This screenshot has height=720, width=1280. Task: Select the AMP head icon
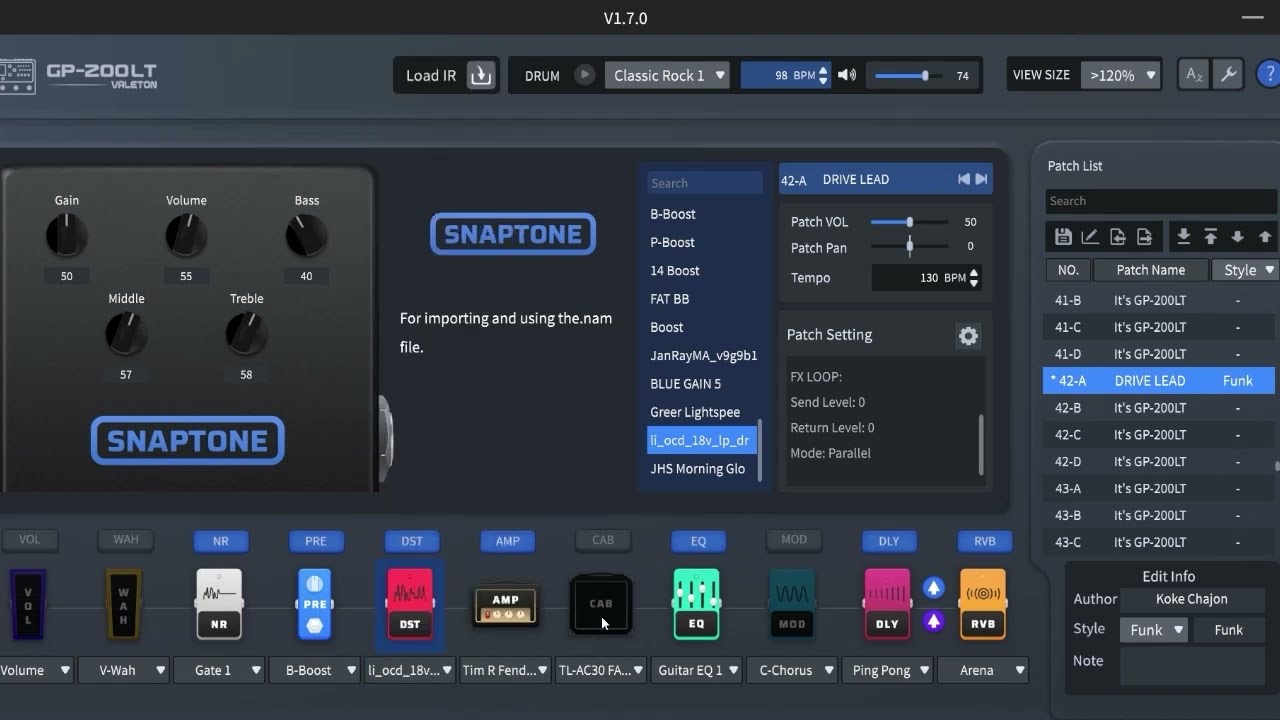click(505, 606)
